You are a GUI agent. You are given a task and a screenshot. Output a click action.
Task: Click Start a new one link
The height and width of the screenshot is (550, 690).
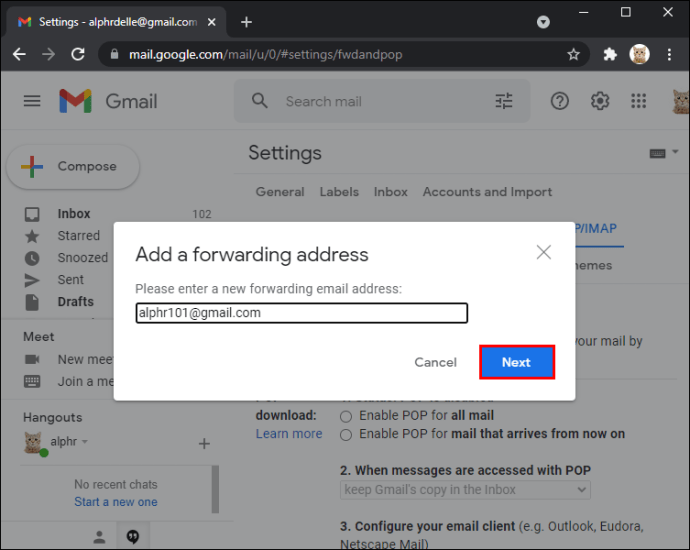click(116, 502)
